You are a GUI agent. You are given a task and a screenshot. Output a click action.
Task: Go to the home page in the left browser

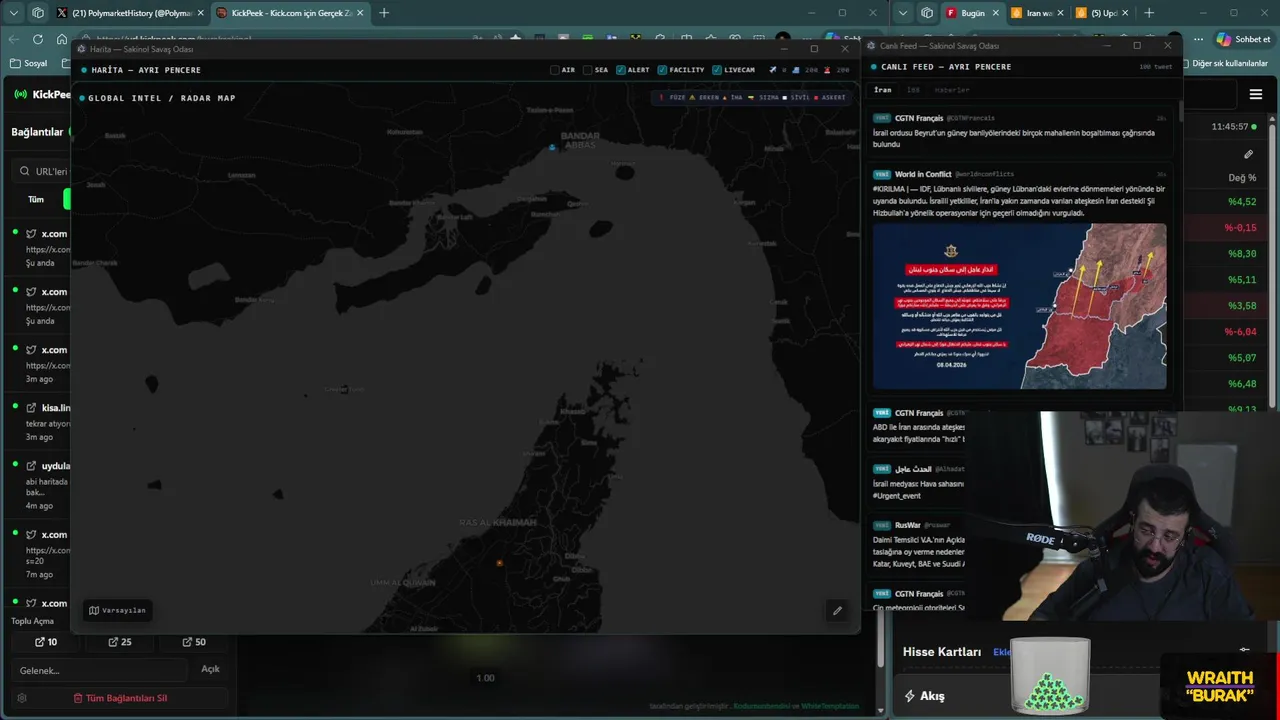click(62, 39)
